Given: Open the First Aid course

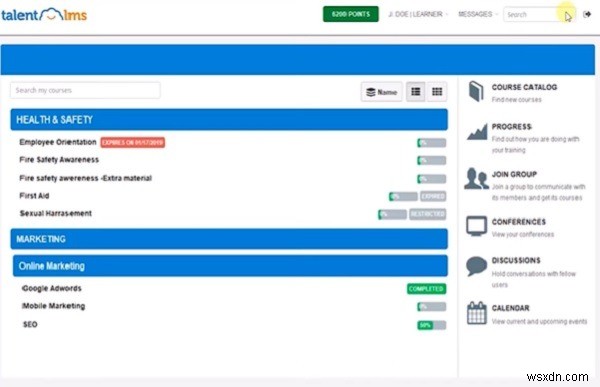Looking at the screenshot, I should [x=34, y=196].
